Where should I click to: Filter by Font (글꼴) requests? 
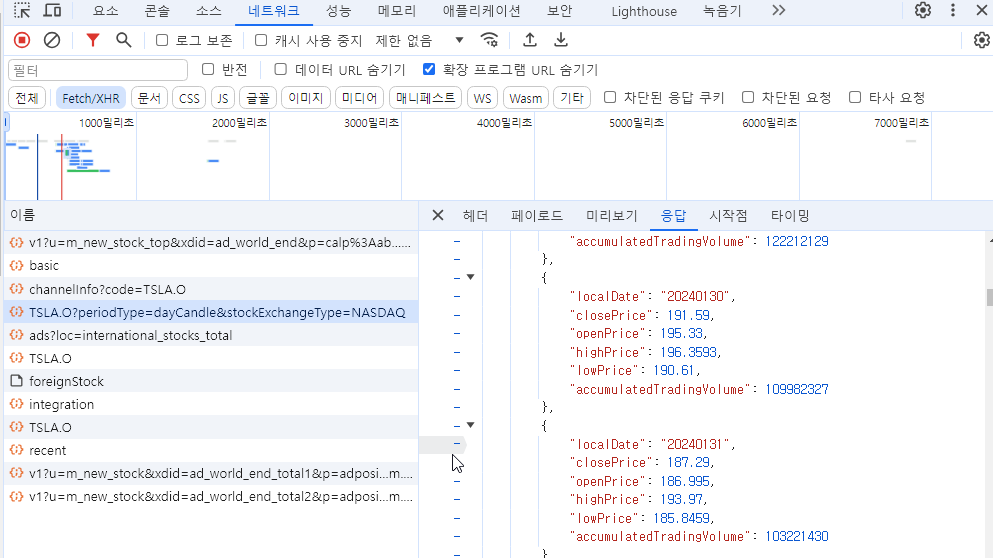258,98
